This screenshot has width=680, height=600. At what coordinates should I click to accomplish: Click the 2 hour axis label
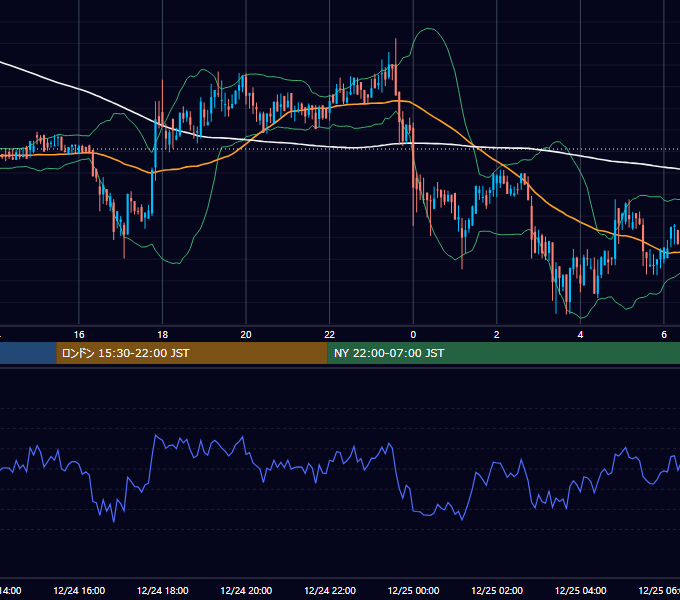click(x=497, y=334)
